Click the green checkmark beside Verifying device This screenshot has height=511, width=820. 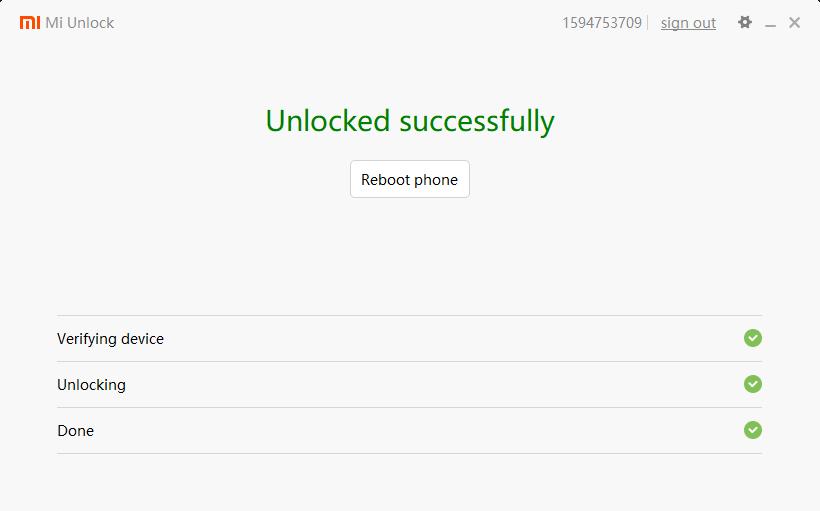(753, 338)
